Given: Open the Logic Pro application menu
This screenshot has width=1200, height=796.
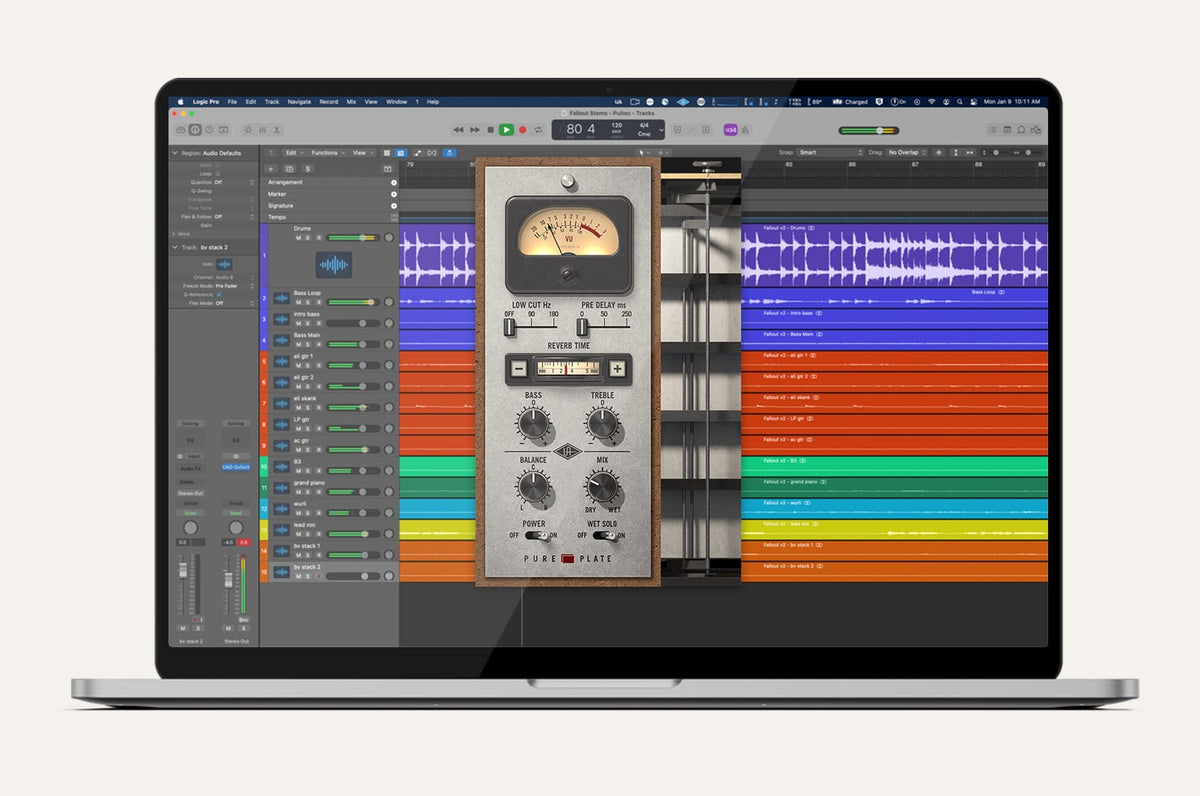Looking at the screenshot, I should coord(207,102).
